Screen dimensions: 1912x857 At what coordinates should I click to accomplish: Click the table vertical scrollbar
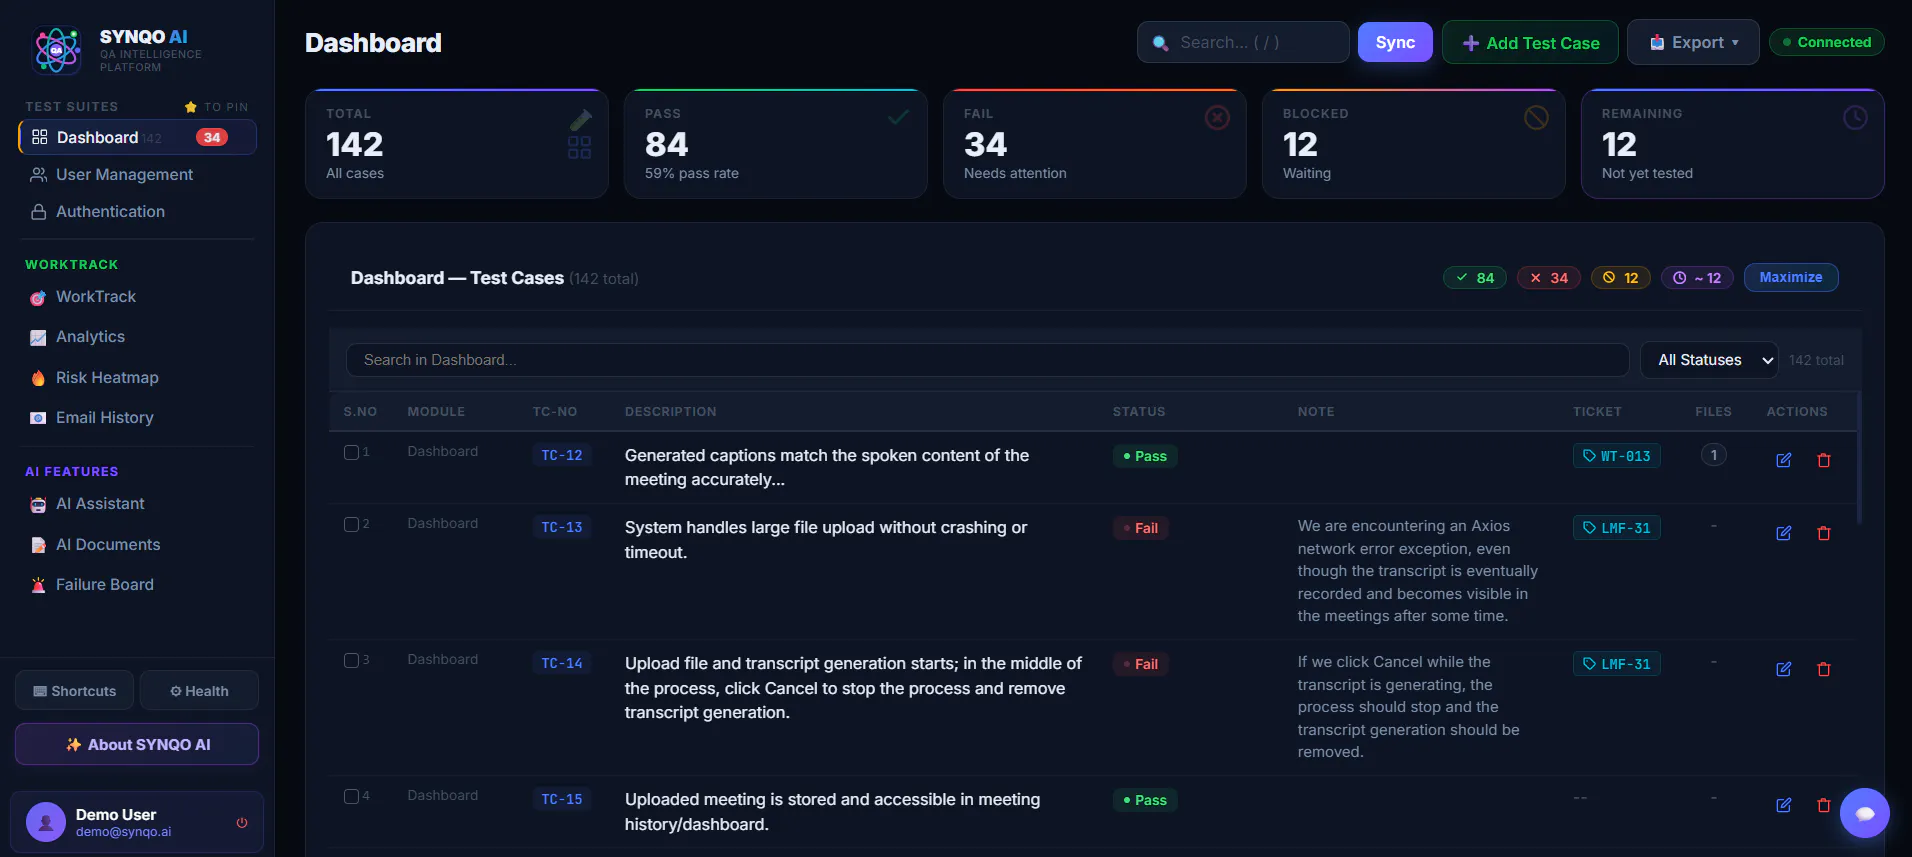click(1859, 458)
